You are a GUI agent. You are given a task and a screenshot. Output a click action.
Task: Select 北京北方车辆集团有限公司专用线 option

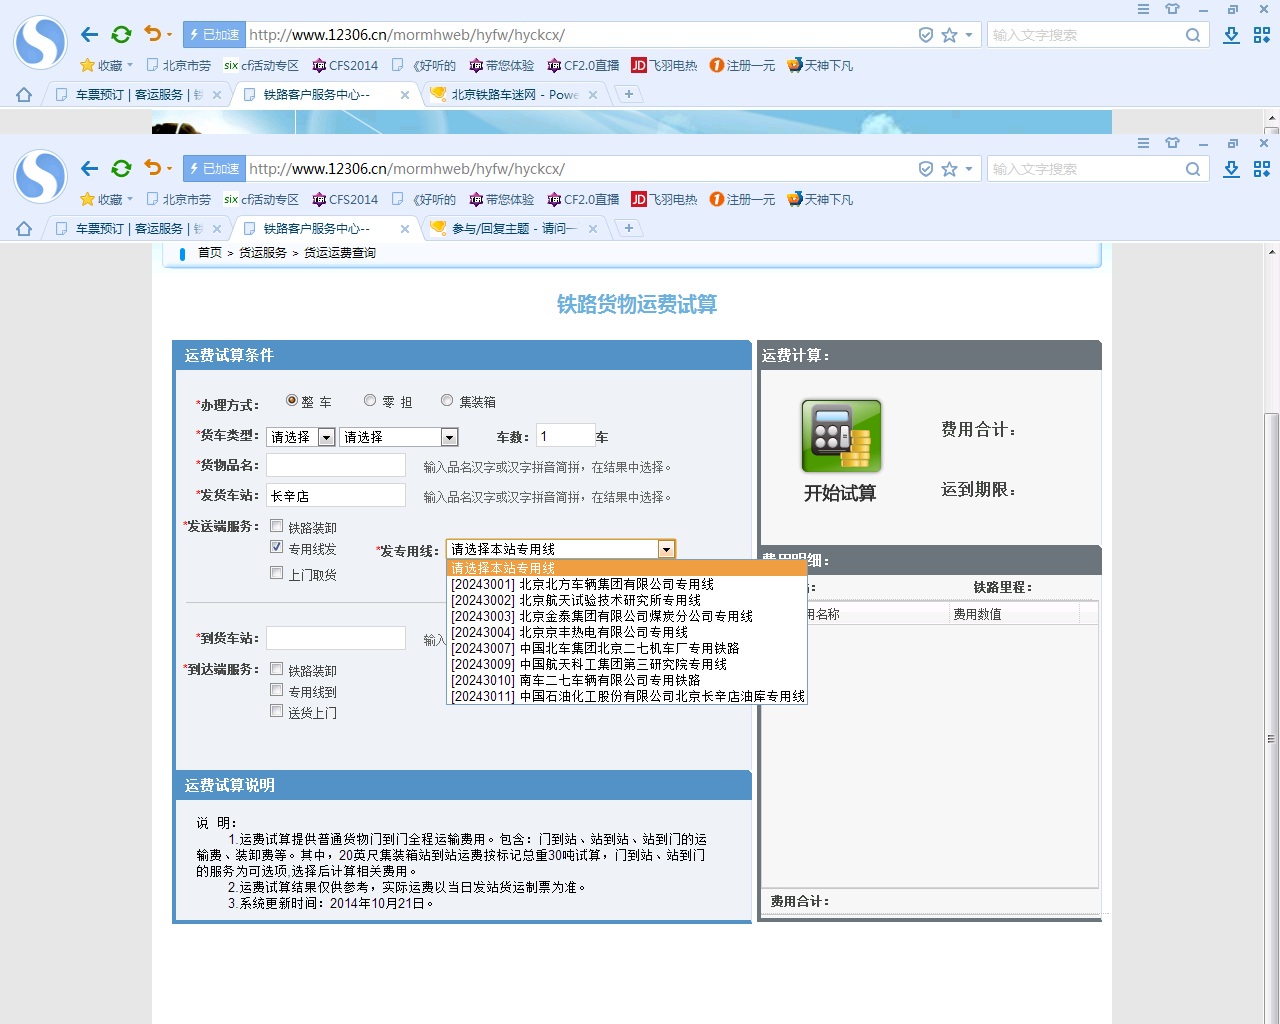[626, 584]
